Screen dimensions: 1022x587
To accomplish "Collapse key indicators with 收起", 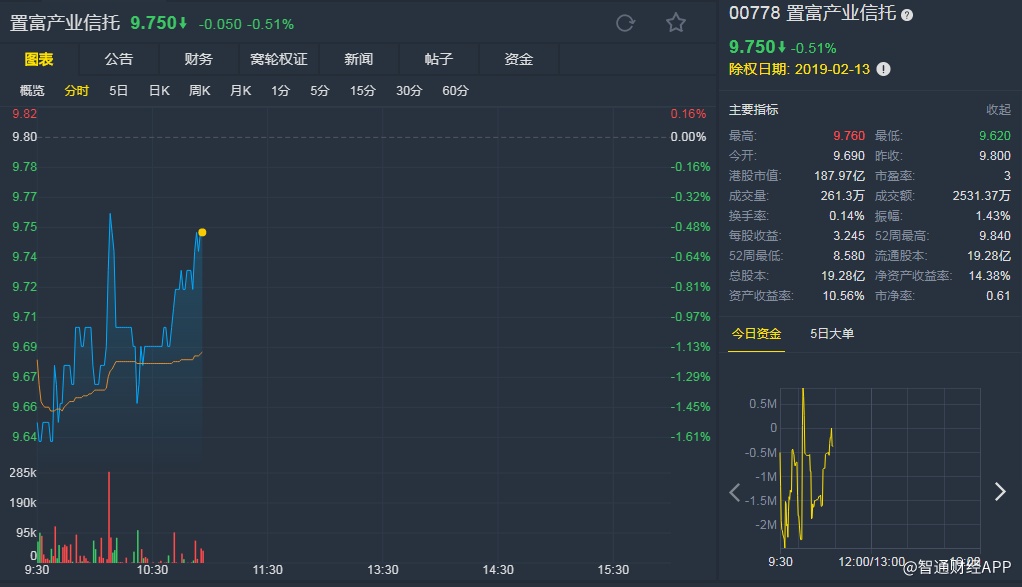I will 998,110.
